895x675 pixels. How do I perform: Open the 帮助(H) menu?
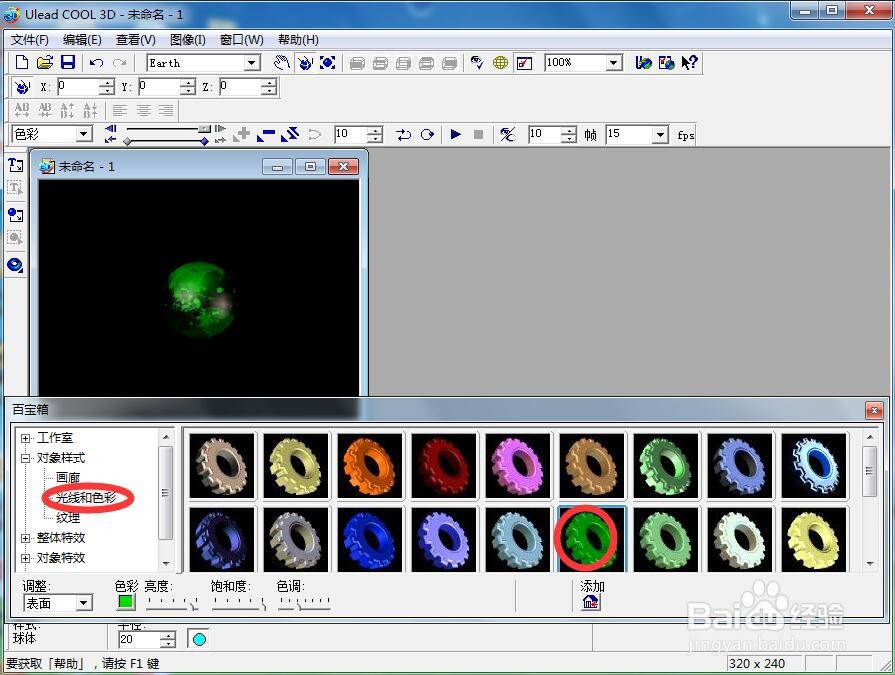[298, 40]
